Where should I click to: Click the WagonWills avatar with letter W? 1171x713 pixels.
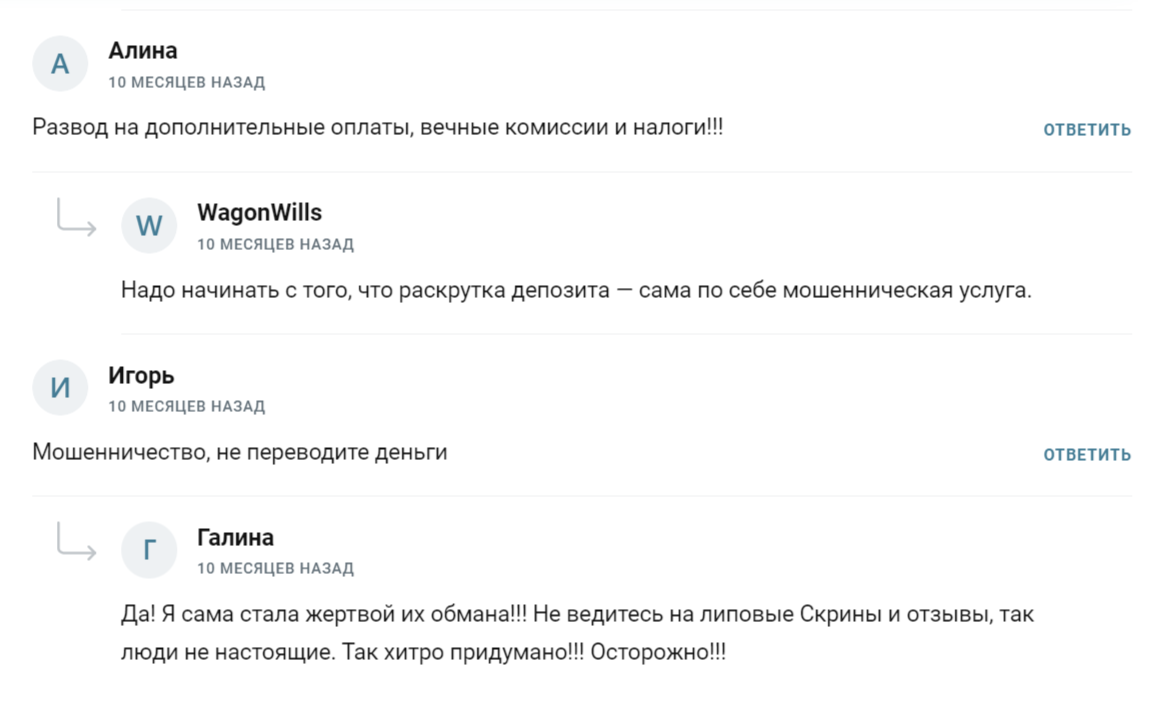149,226
